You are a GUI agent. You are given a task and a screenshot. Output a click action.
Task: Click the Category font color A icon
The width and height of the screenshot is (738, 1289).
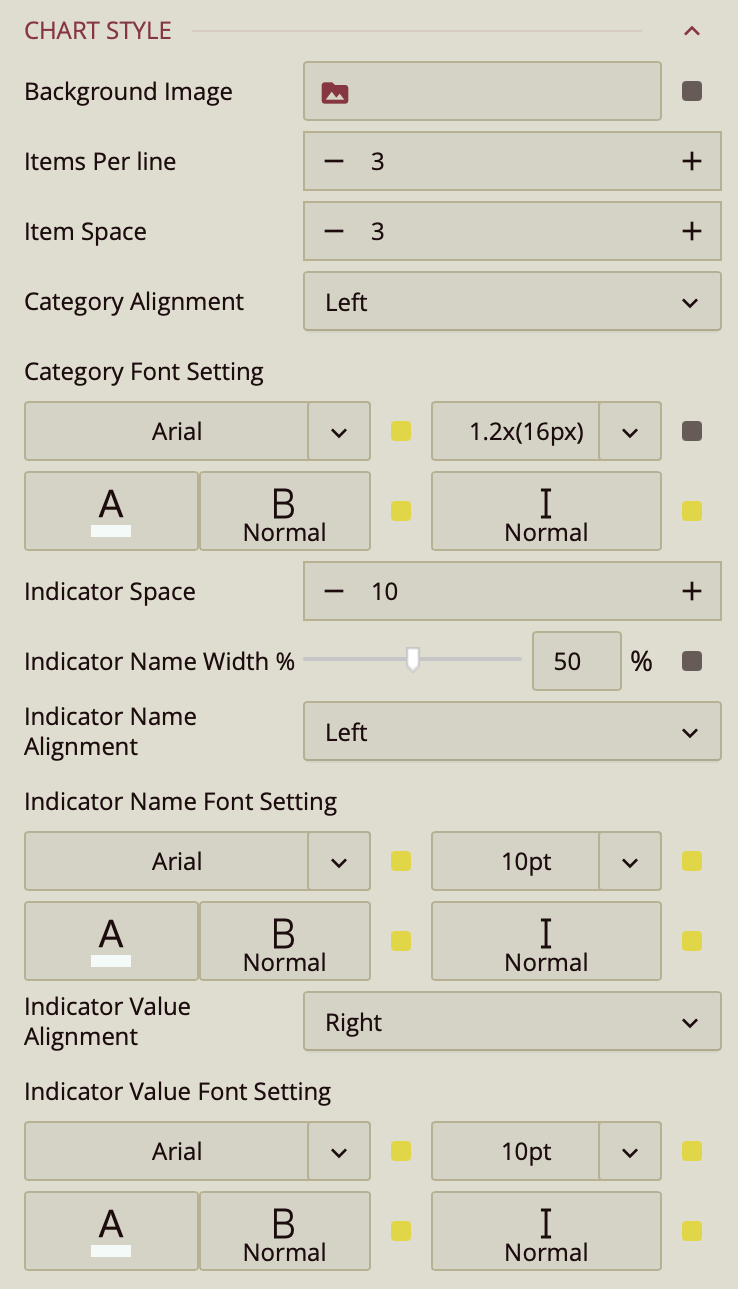(111, 511)
